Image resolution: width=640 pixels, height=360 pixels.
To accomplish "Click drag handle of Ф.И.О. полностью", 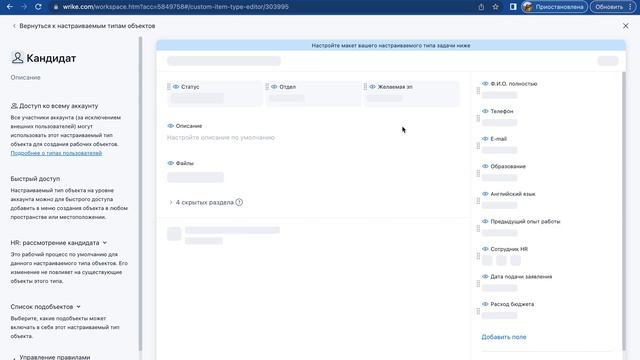I will click(478, 91).
